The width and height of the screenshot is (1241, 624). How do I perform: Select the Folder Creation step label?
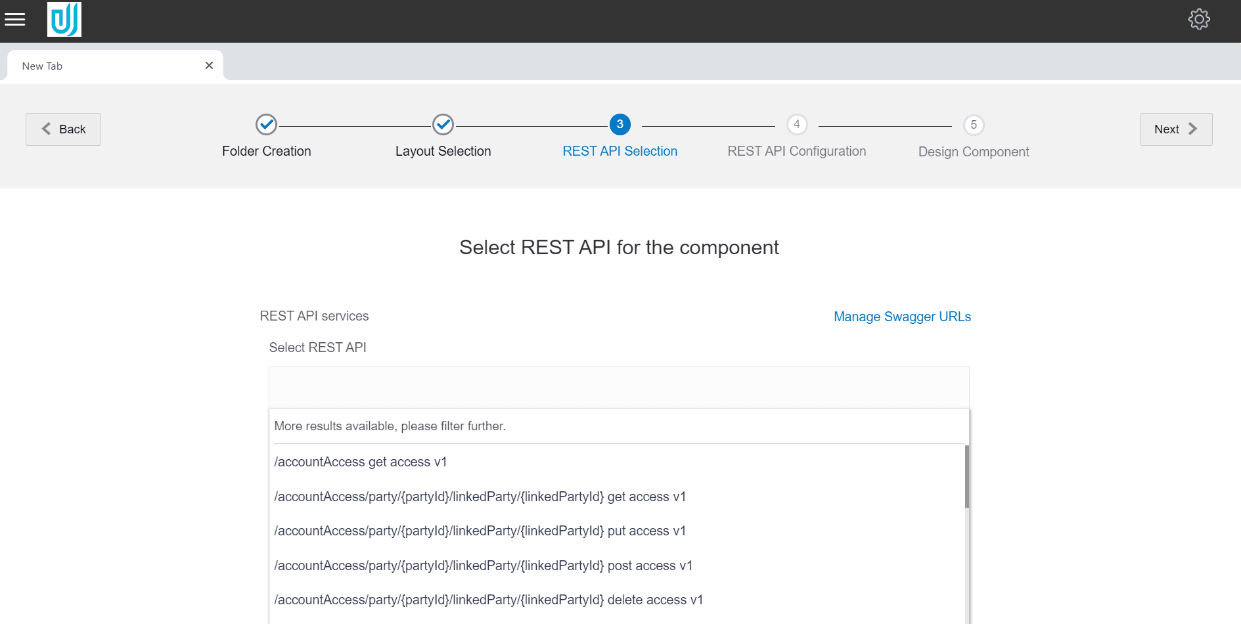(x=266, y=152)
